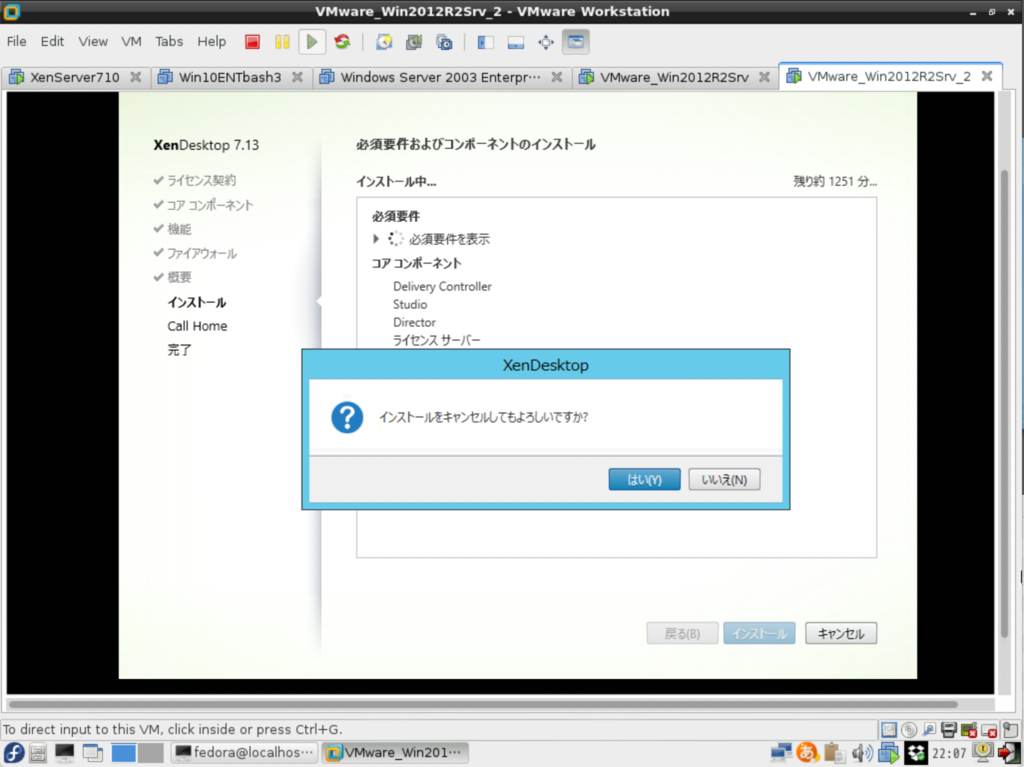
Task: Click the CD/DVD device status icon
Action: point(909,729)
